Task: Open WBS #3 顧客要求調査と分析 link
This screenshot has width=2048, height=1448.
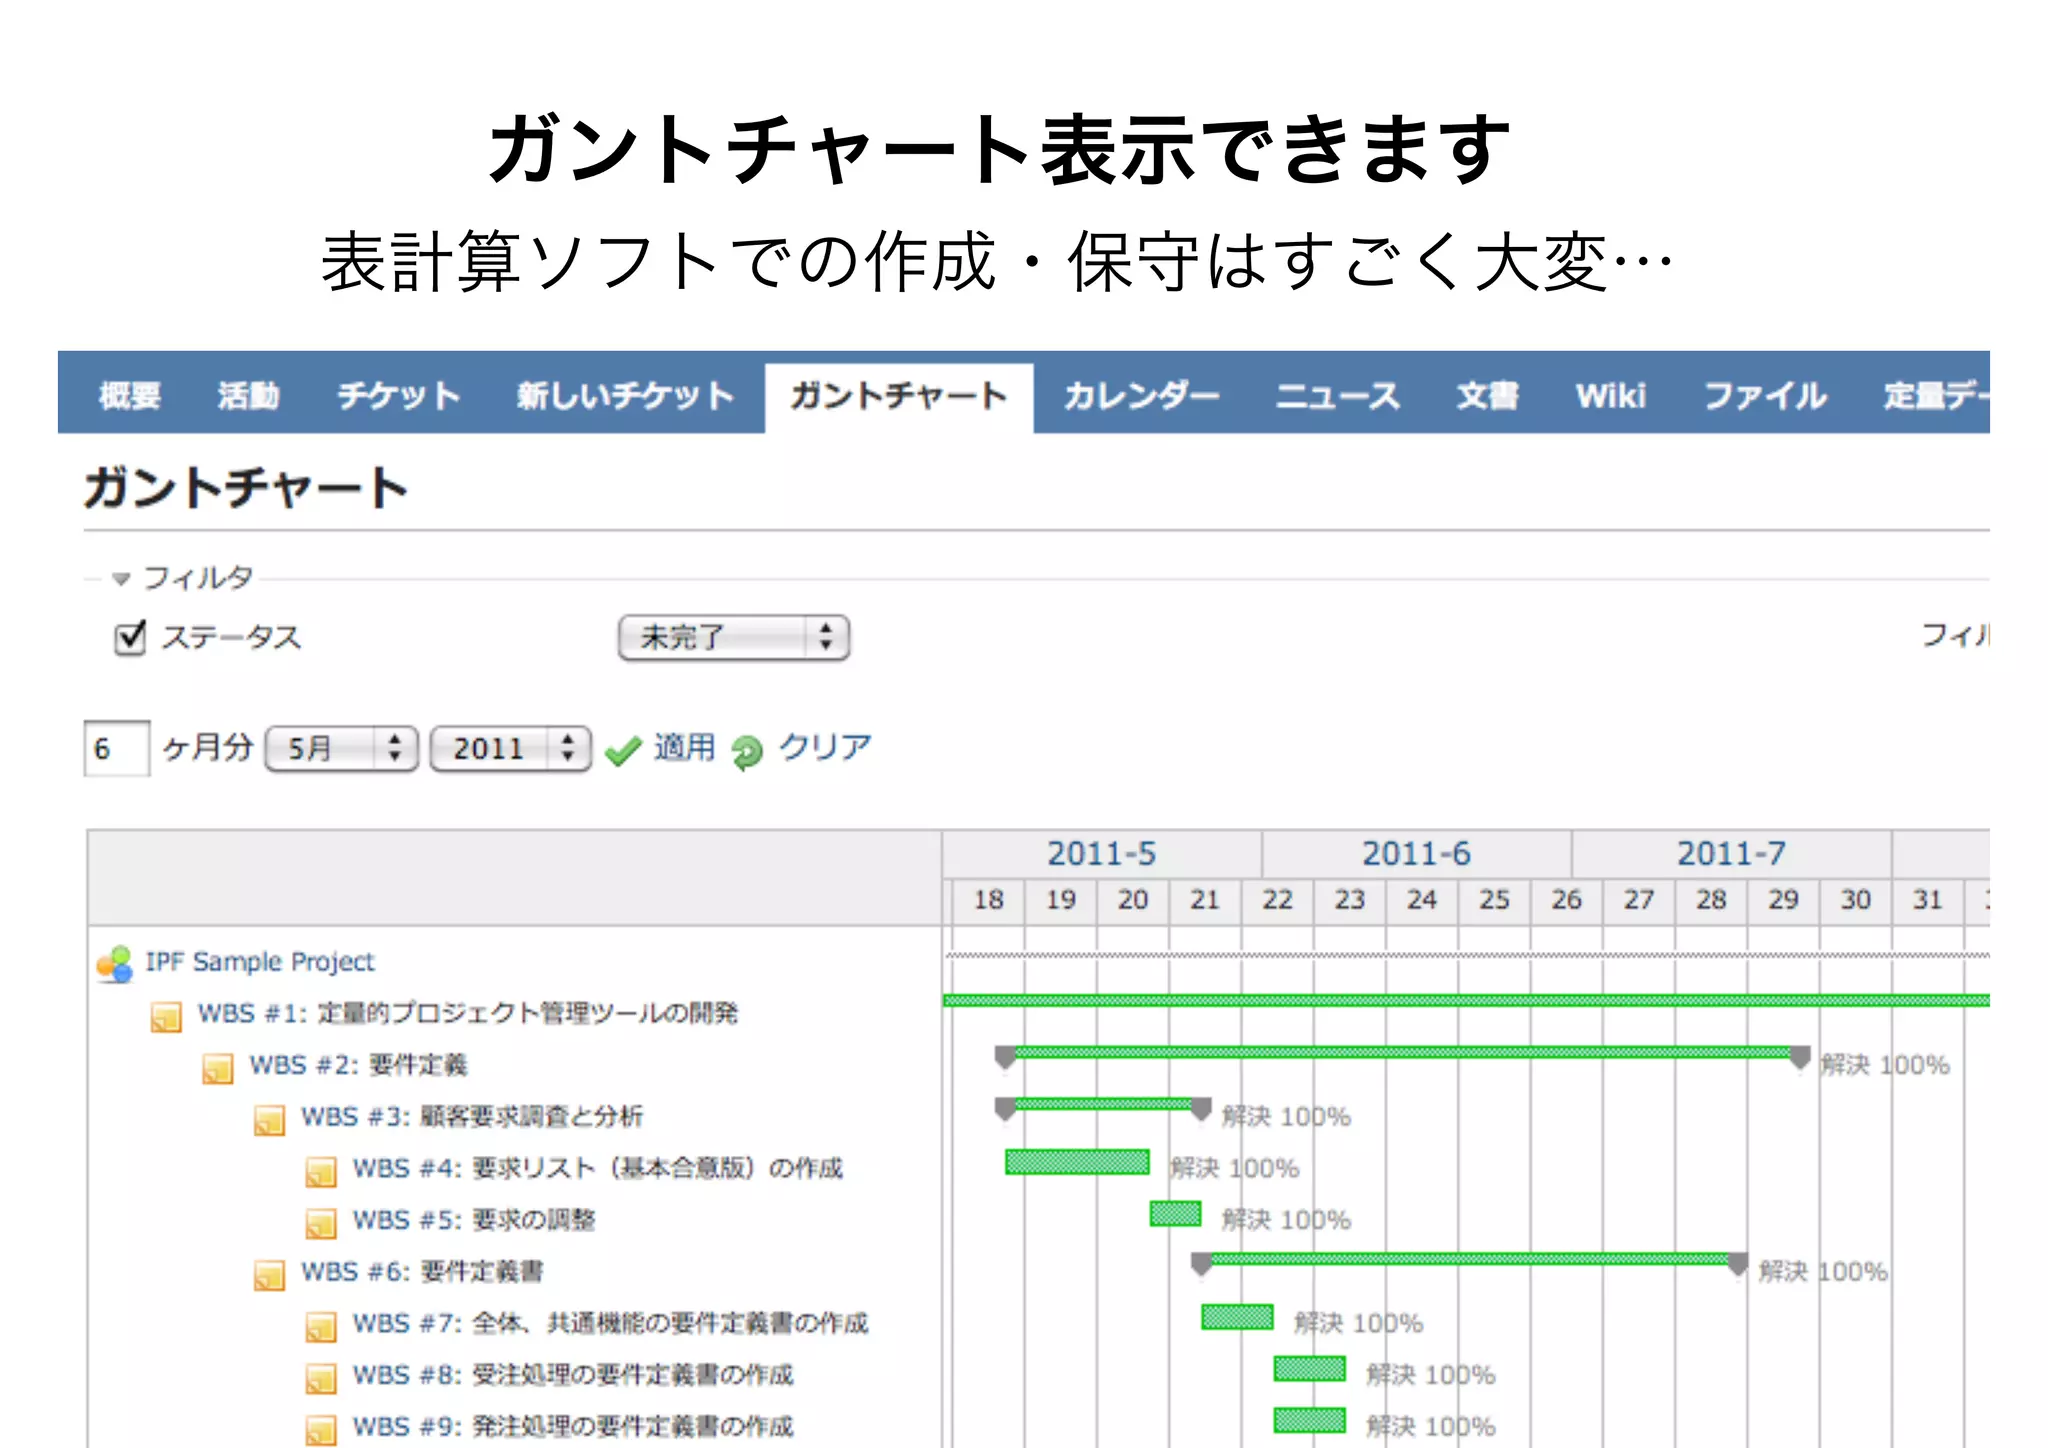Action: 472,1116
